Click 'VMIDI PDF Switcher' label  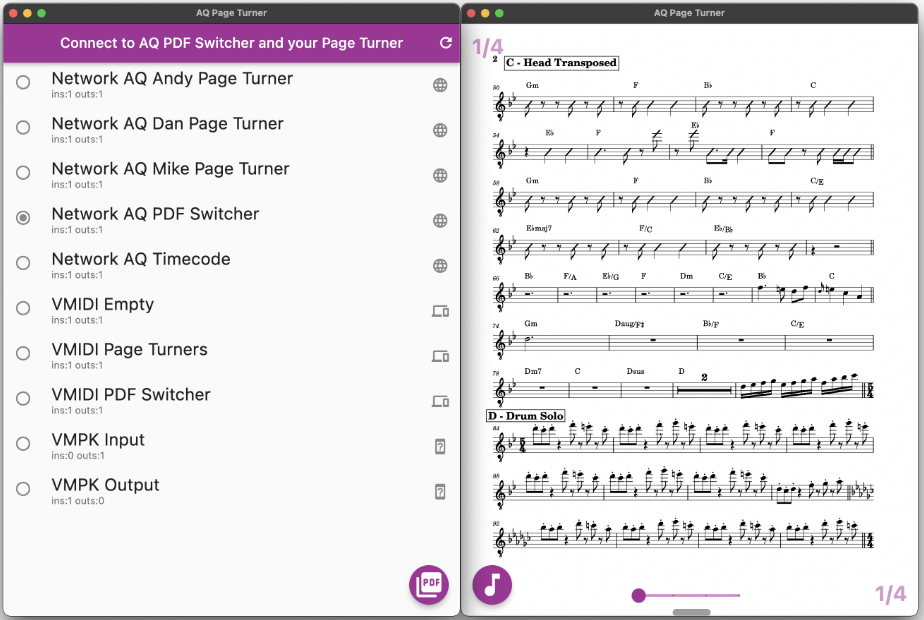tap(131, 395)
